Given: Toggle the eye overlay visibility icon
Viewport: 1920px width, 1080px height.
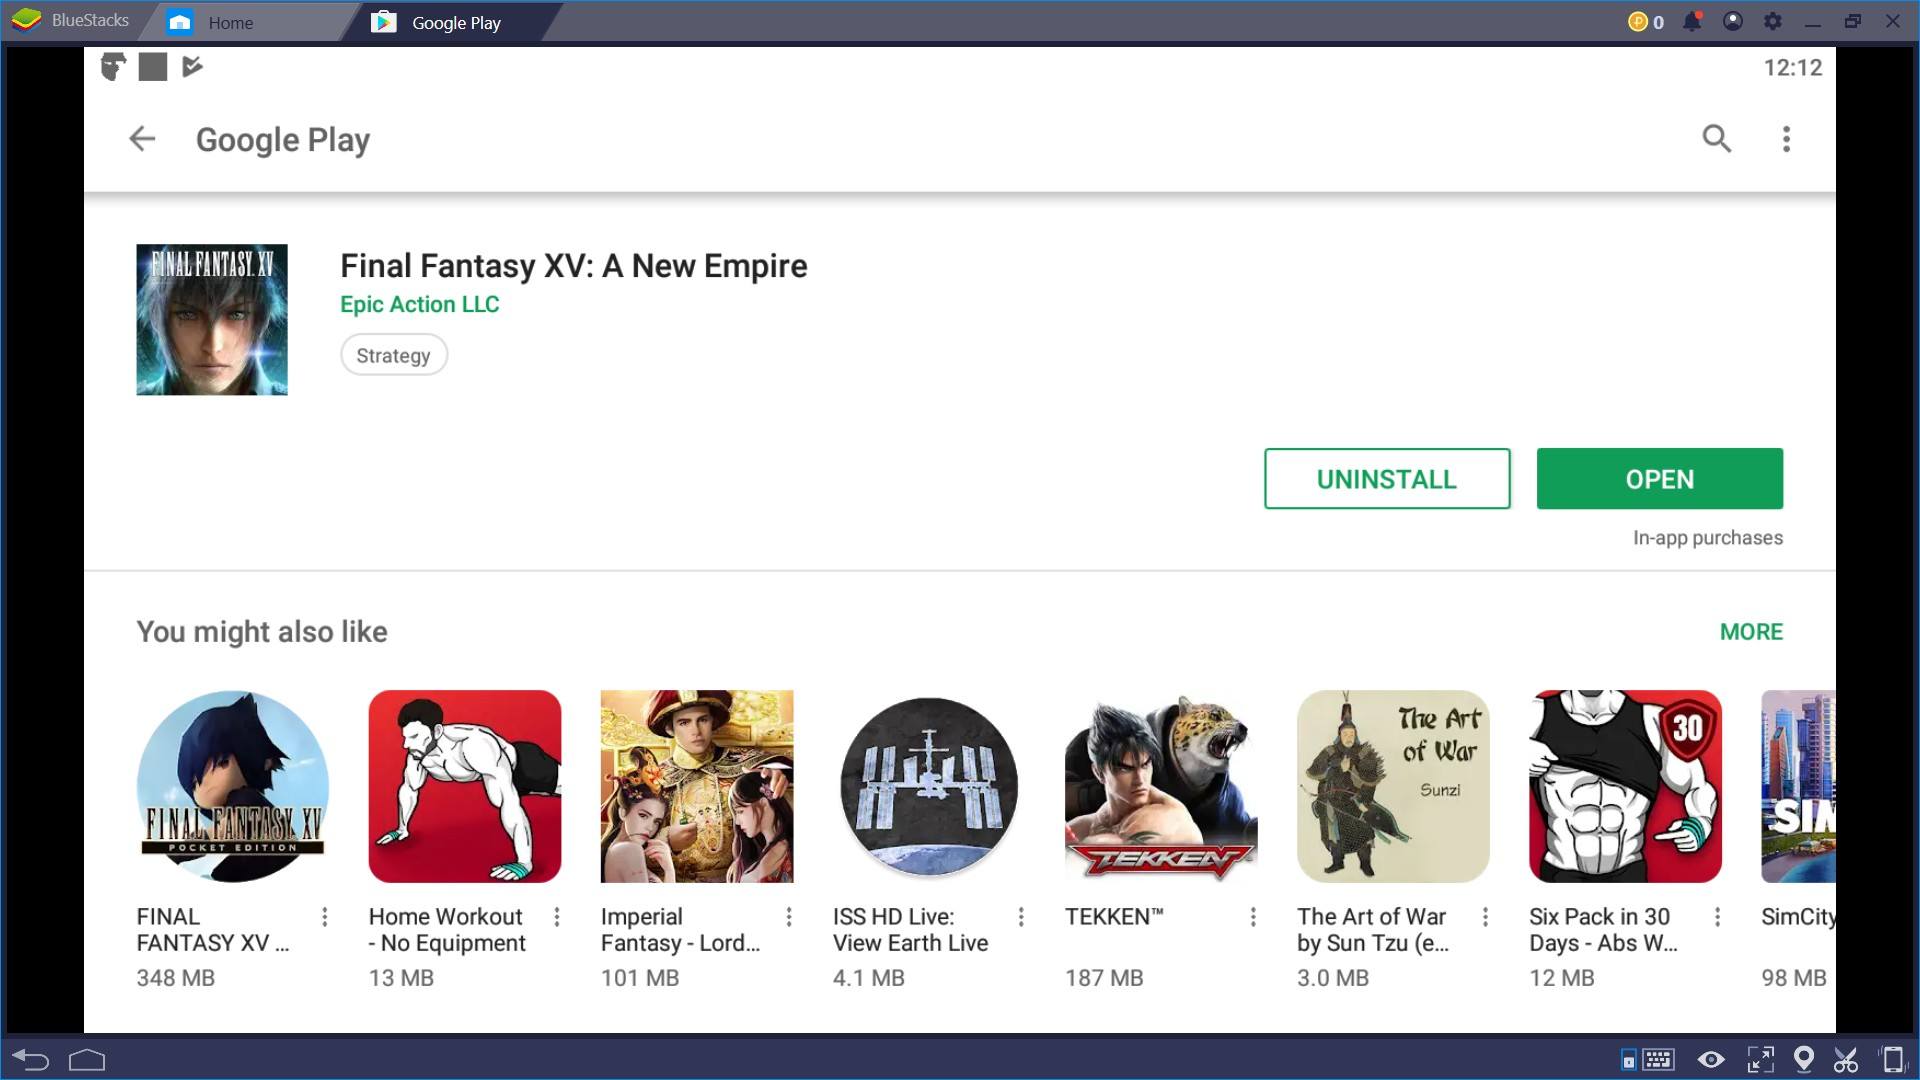Looking at the screenshot, I should [1711, 1059].
